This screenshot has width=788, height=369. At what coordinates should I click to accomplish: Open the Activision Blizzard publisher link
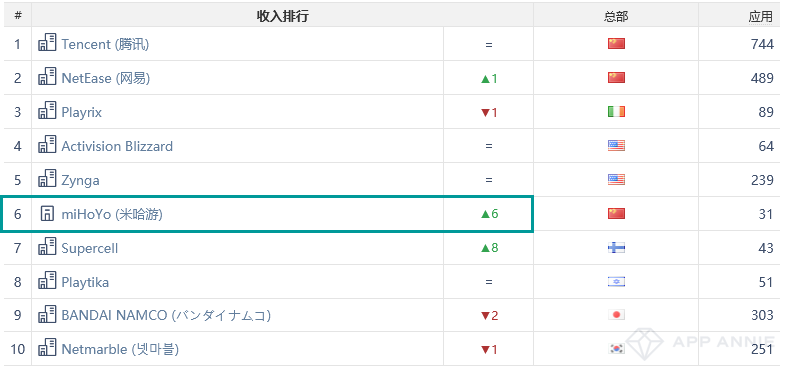(117, 146)
